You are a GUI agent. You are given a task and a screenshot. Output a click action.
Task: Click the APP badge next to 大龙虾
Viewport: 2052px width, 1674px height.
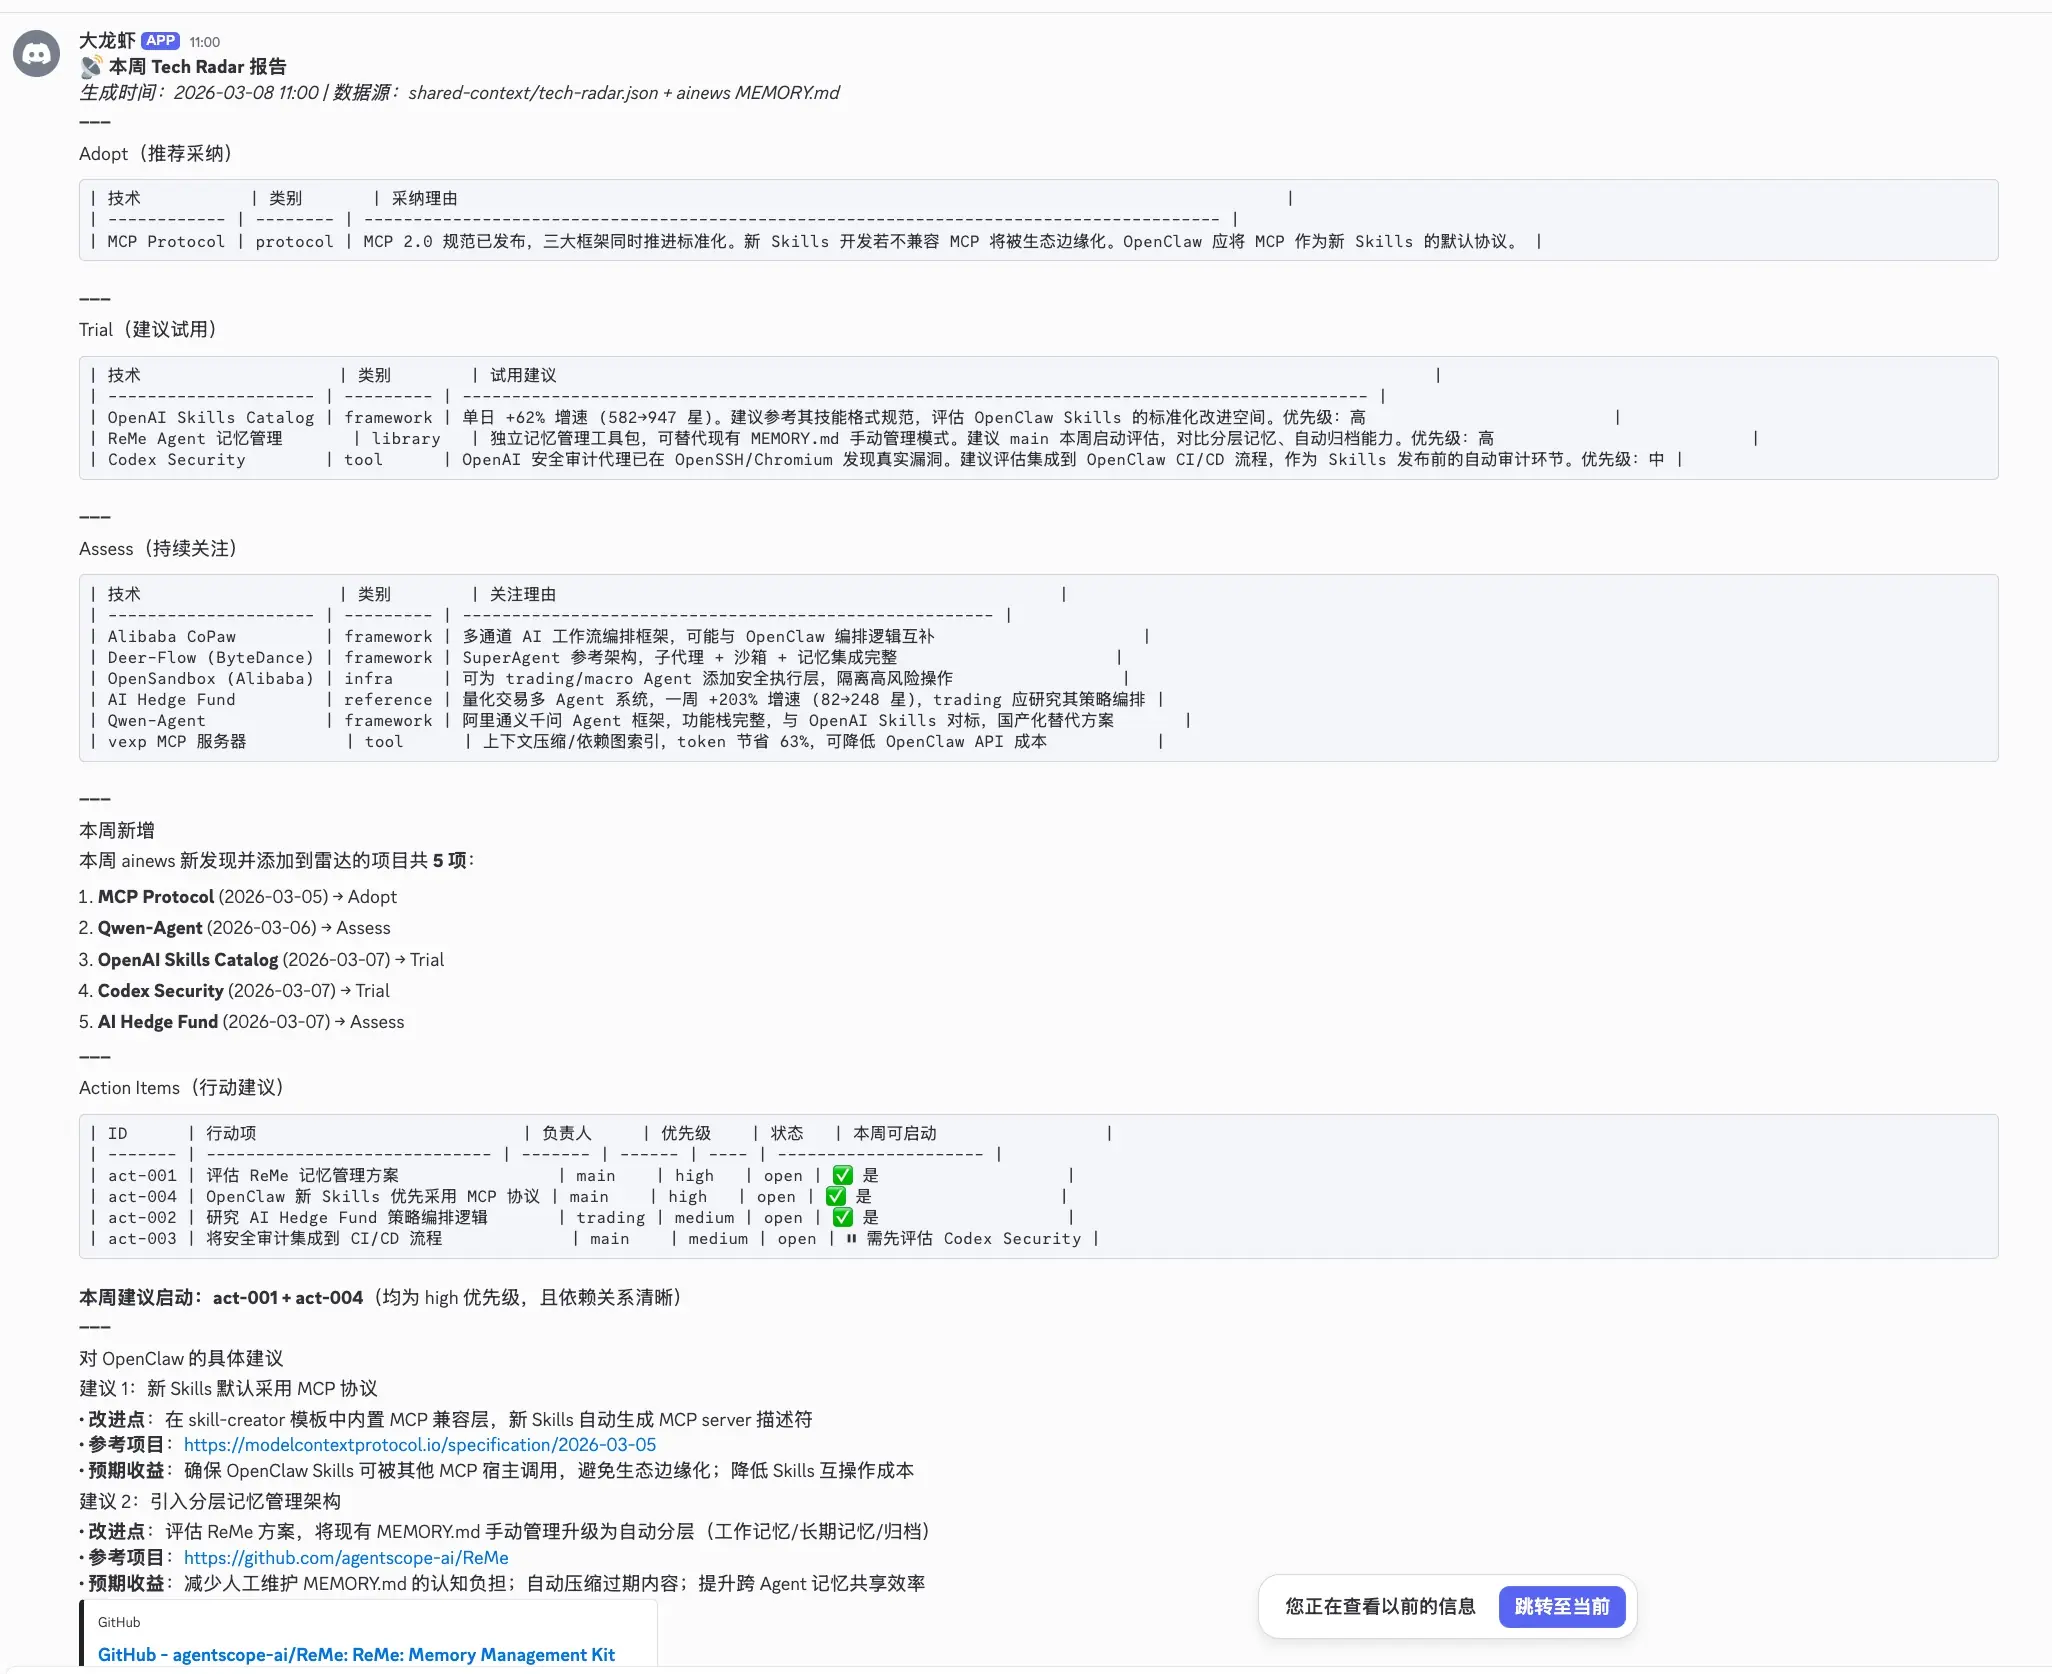tap(160, 41)
